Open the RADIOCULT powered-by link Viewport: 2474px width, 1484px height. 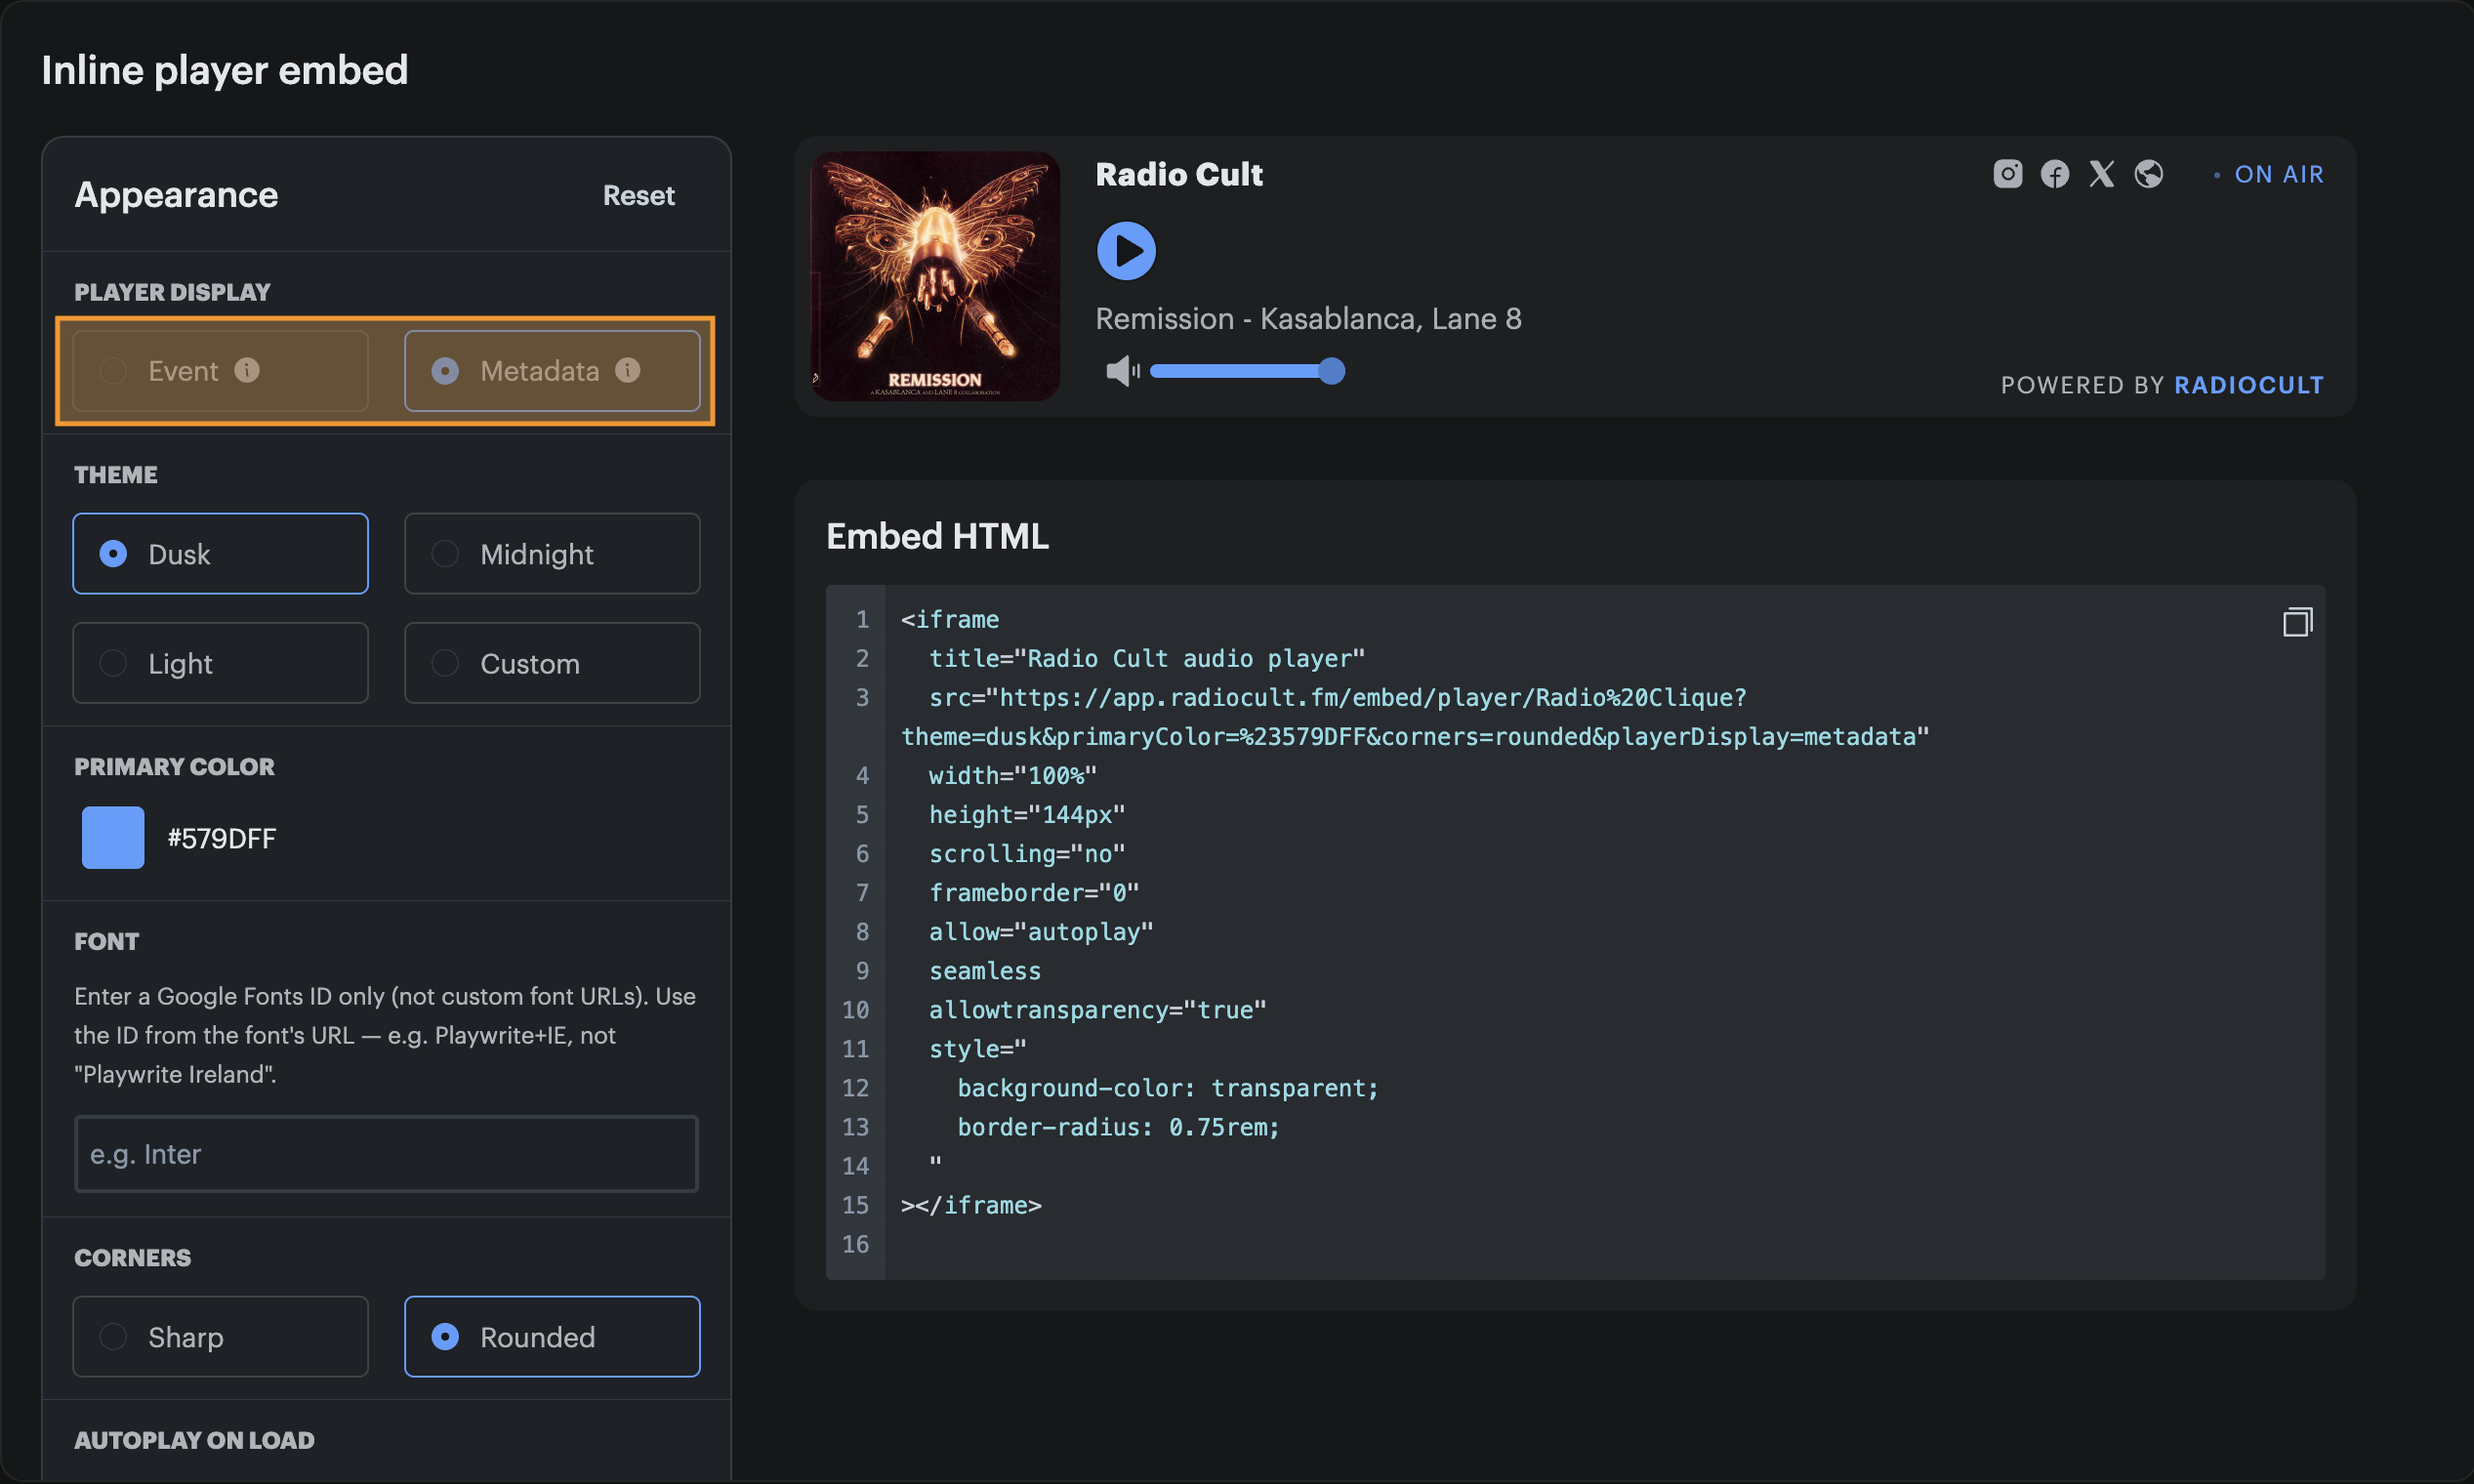[2249, 385]
